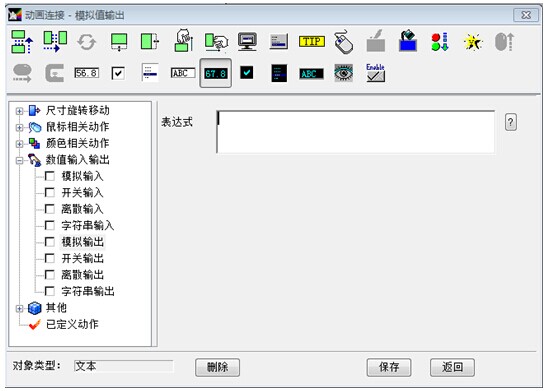Image resolution: width=545 pixels, height=391 pixels.
Task: Select the vertical move animation icon
Action: click(22, 42)
